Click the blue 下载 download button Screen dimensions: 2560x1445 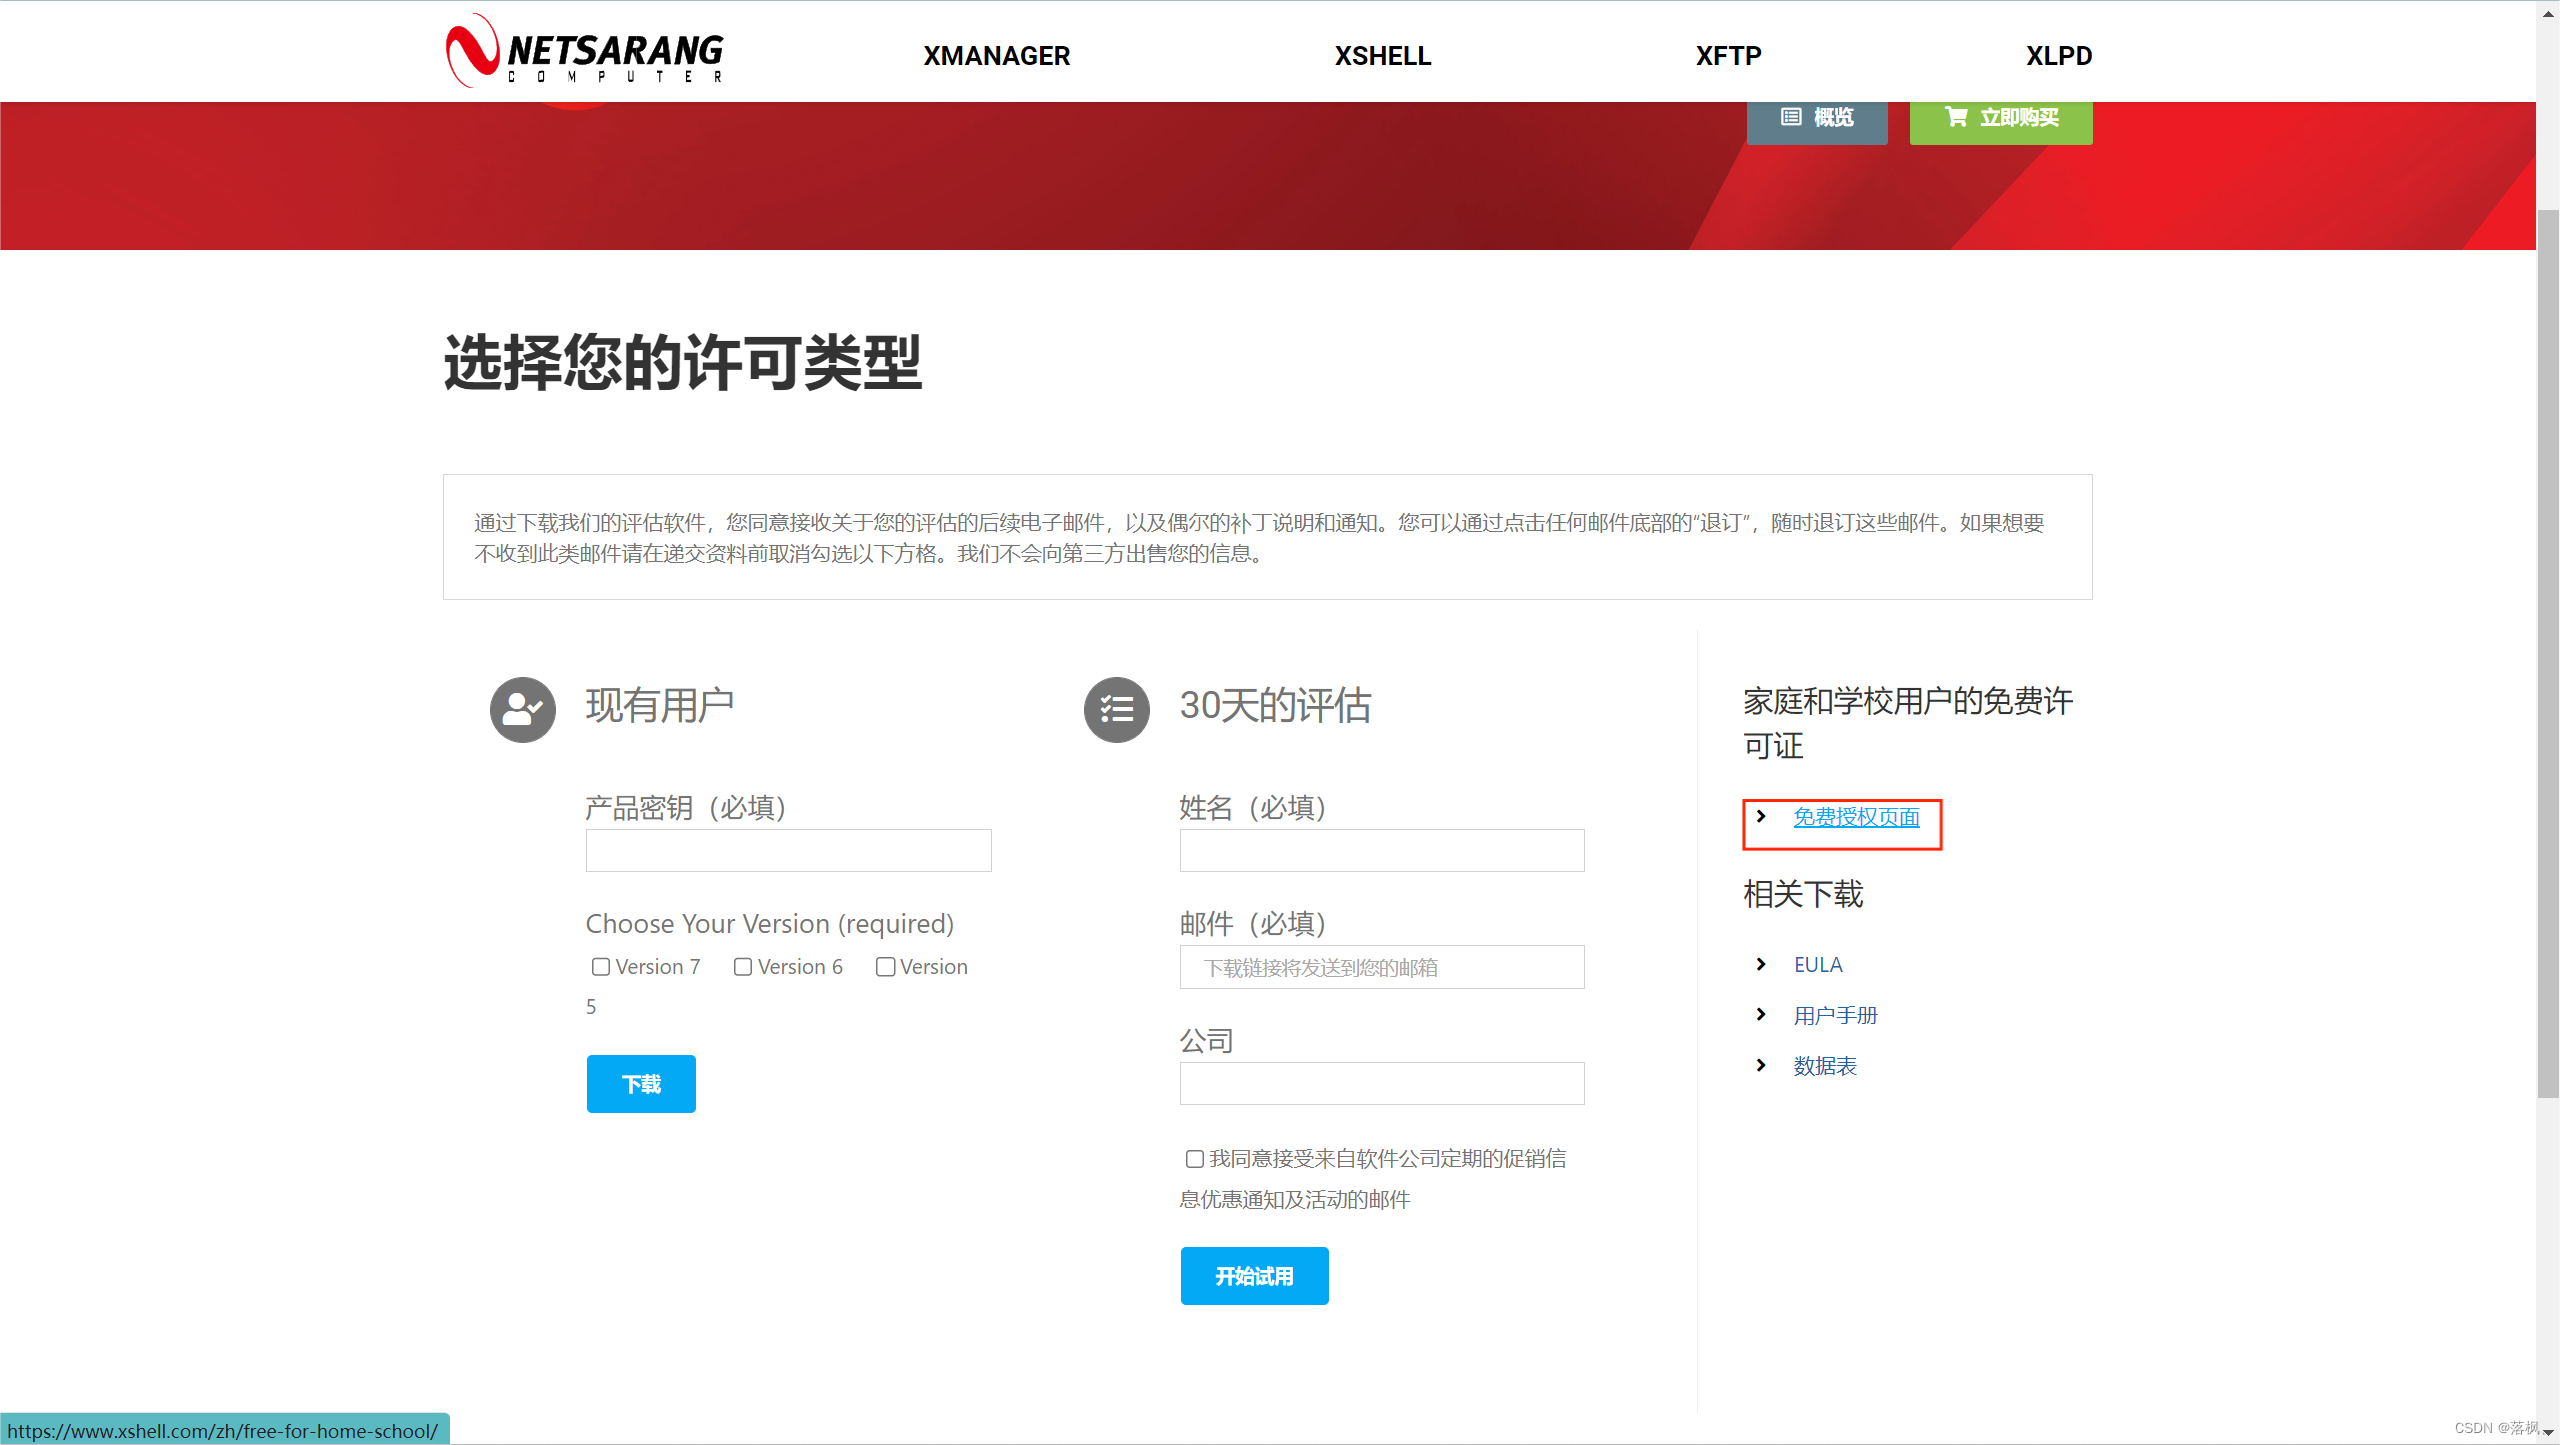(x=641, y=1084)
